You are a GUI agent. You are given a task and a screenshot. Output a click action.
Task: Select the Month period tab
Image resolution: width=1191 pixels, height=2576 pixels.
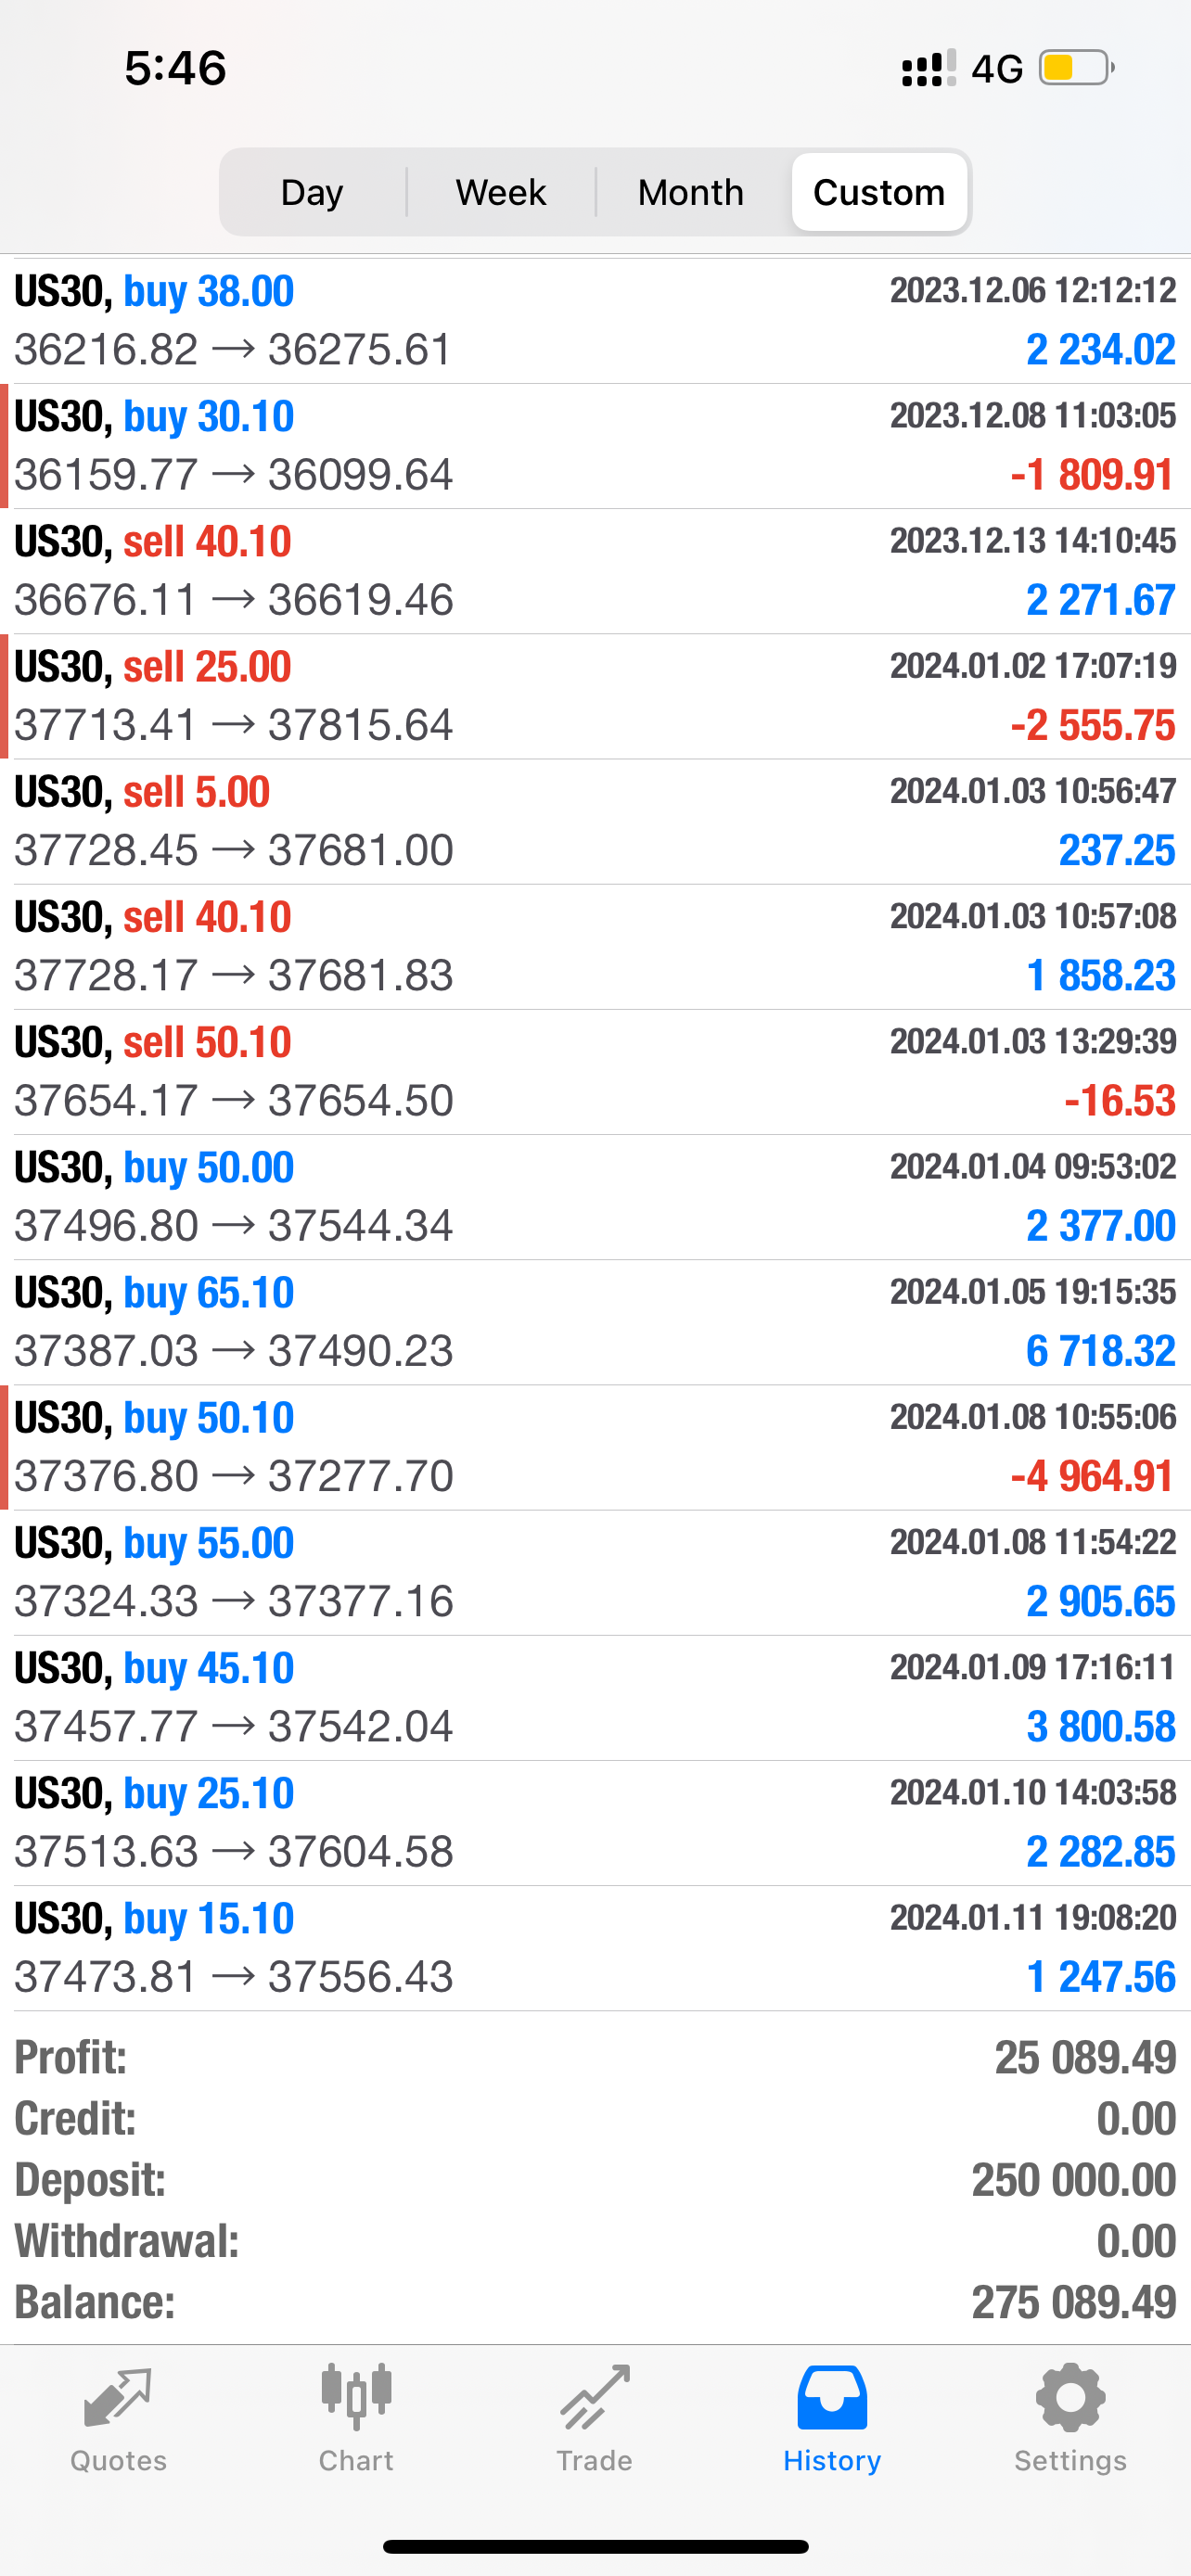(x=691, y=192)
